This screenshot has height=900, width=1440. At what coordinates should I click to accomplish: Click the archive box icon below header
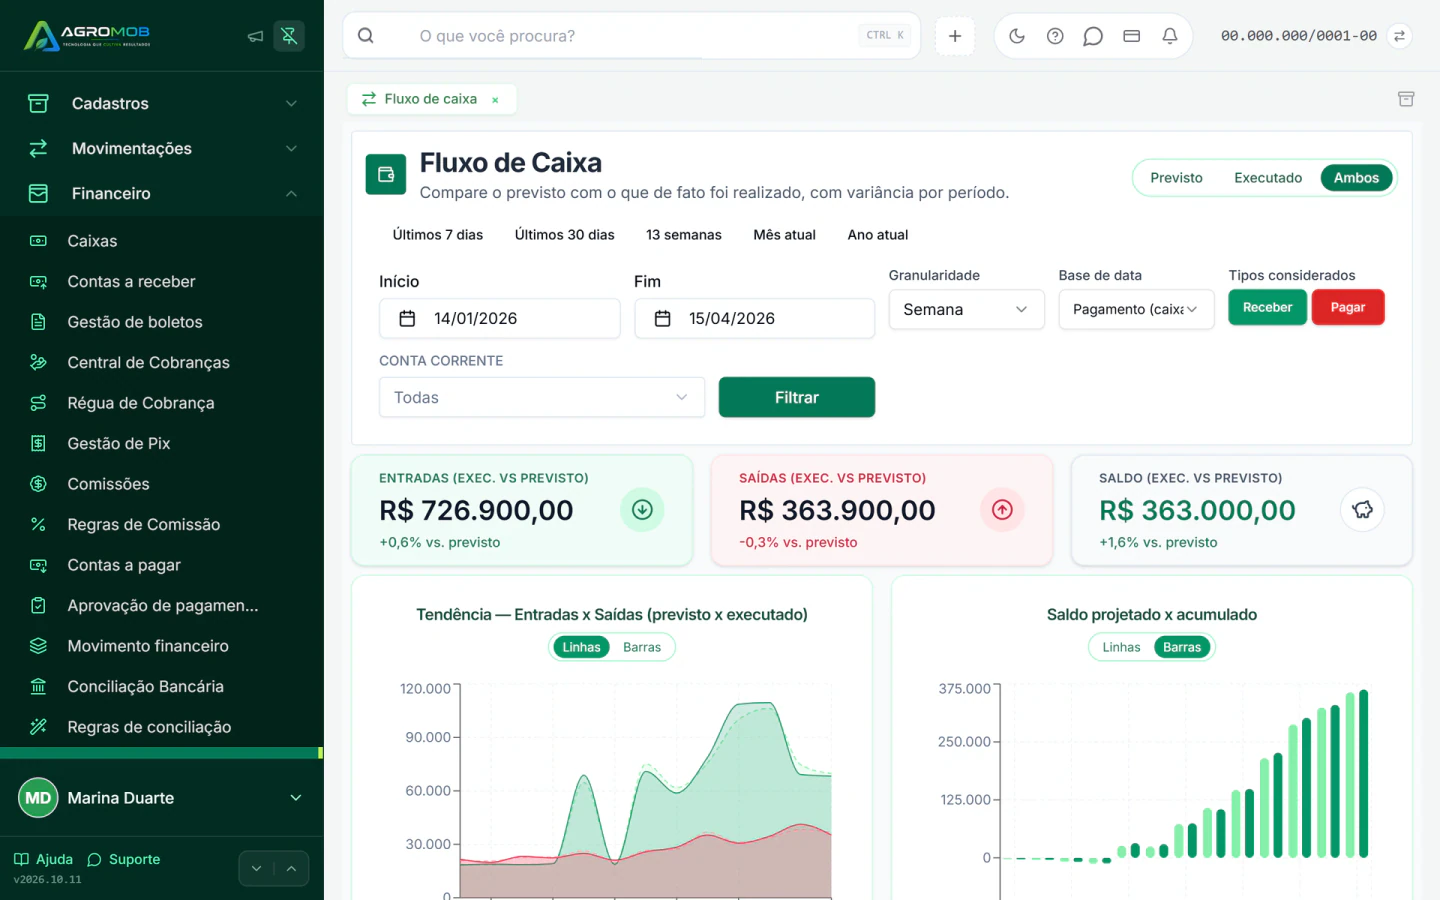coord(1406,99)
